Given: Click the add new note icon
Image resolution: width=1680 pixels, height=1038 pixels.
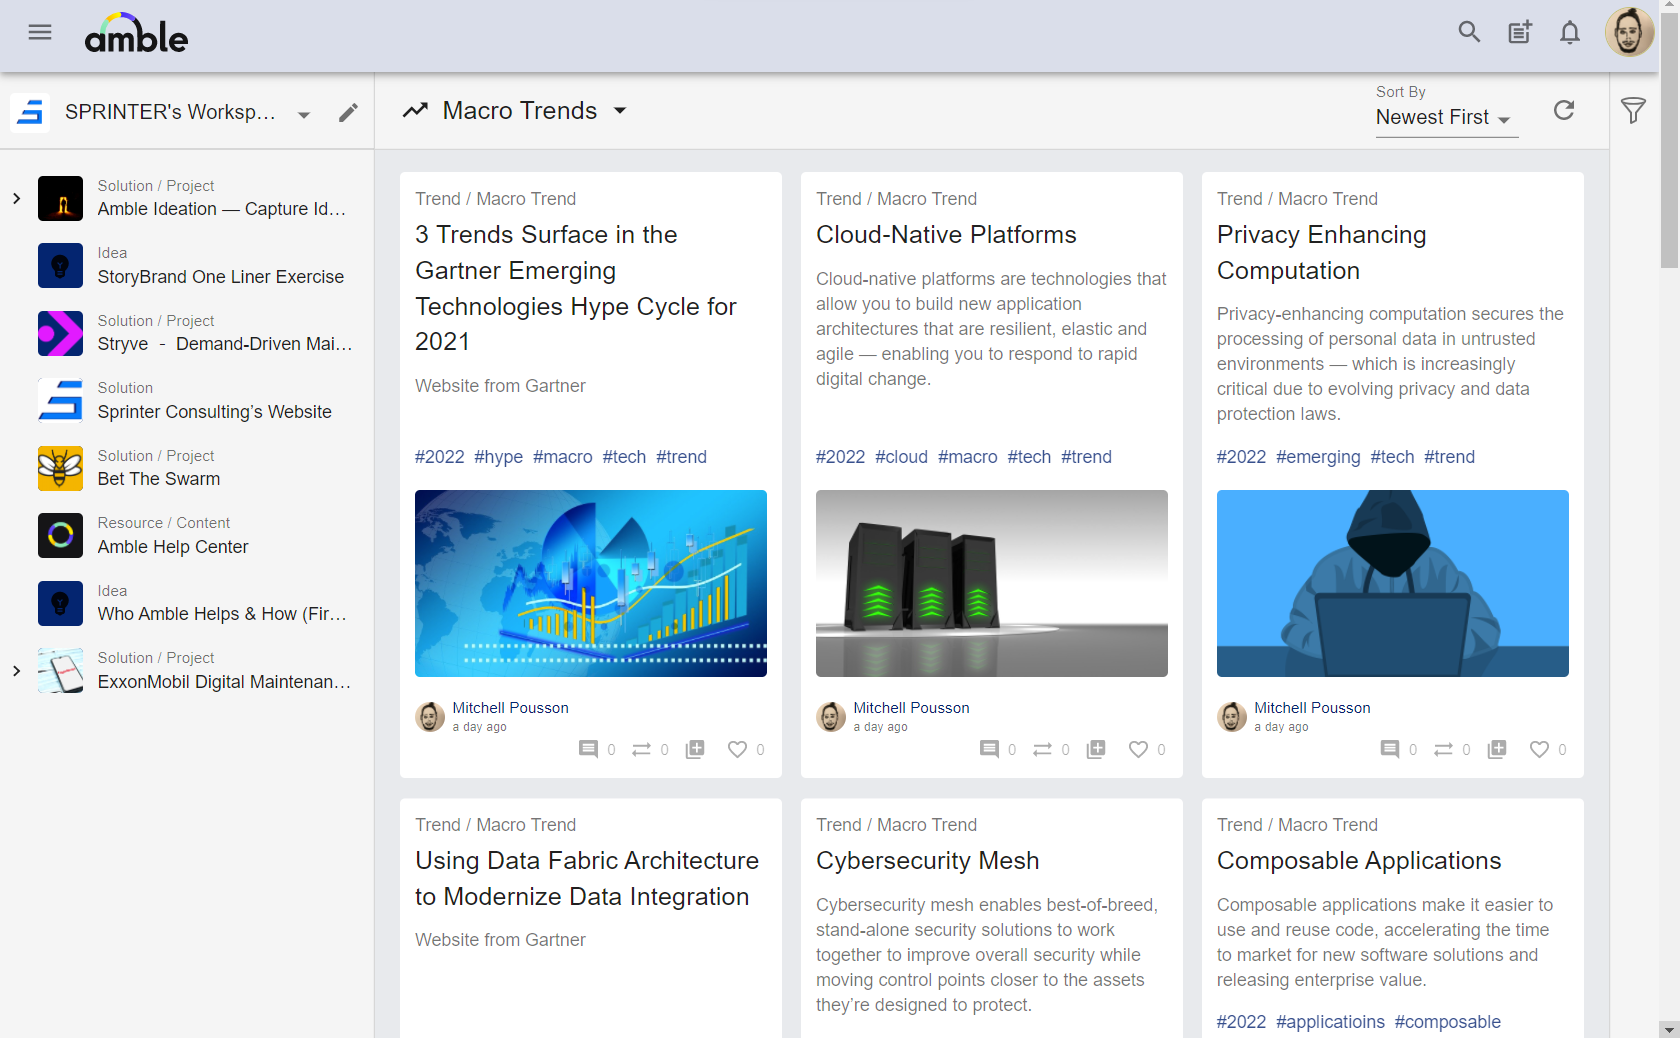Looking at the screenshot, I should pos(1520,33).
